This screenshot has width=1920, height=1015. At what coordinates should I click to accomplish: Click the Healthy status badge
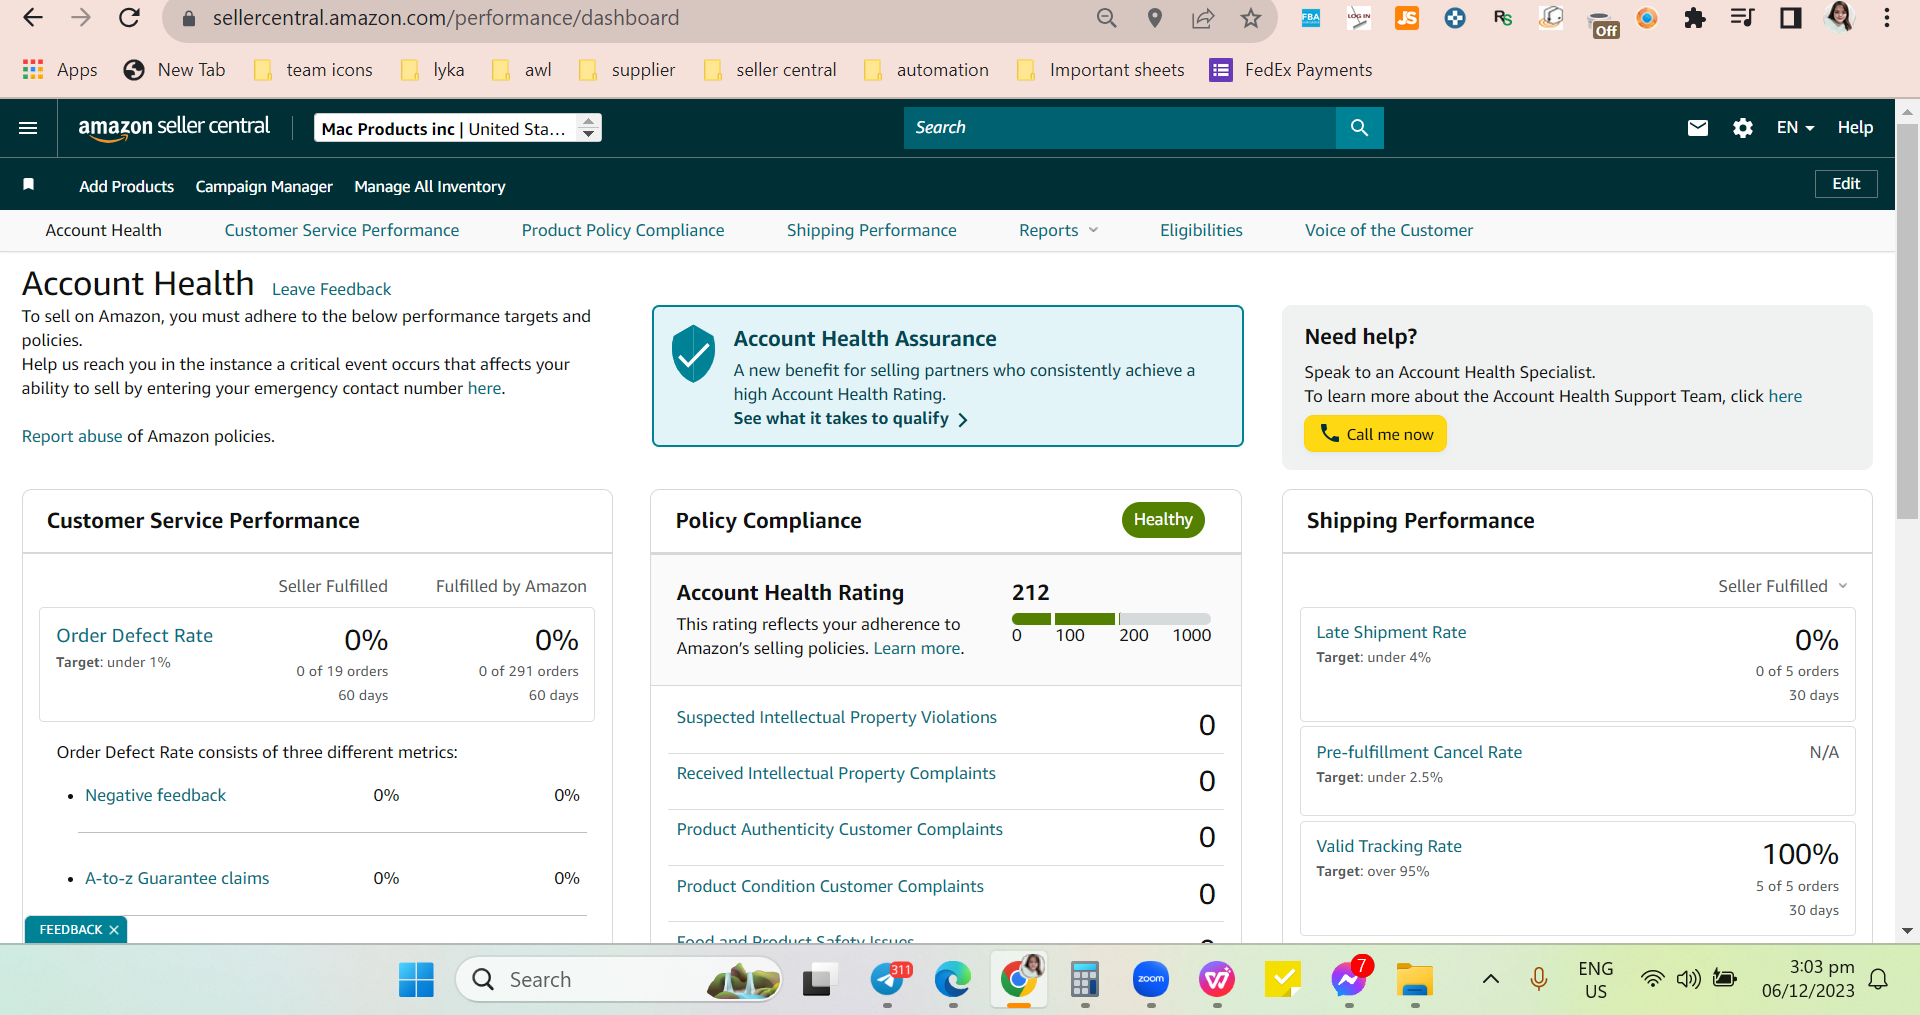click(1163, 520)
